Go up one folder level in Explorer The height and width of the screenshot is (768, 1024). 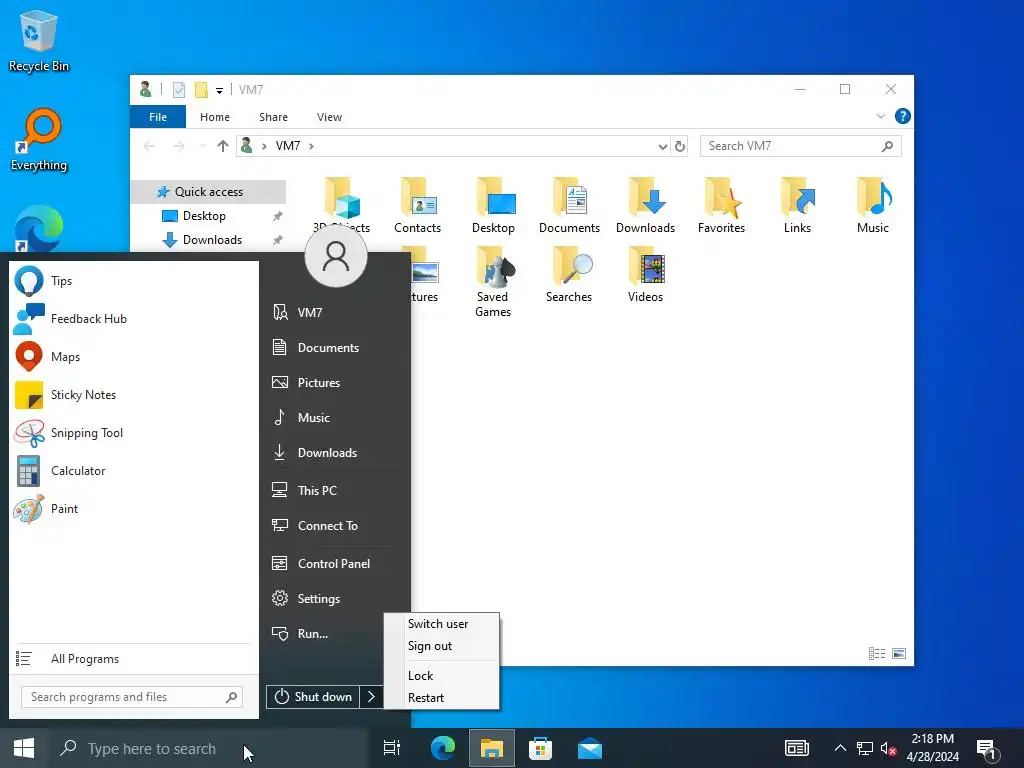pos(223,146)
